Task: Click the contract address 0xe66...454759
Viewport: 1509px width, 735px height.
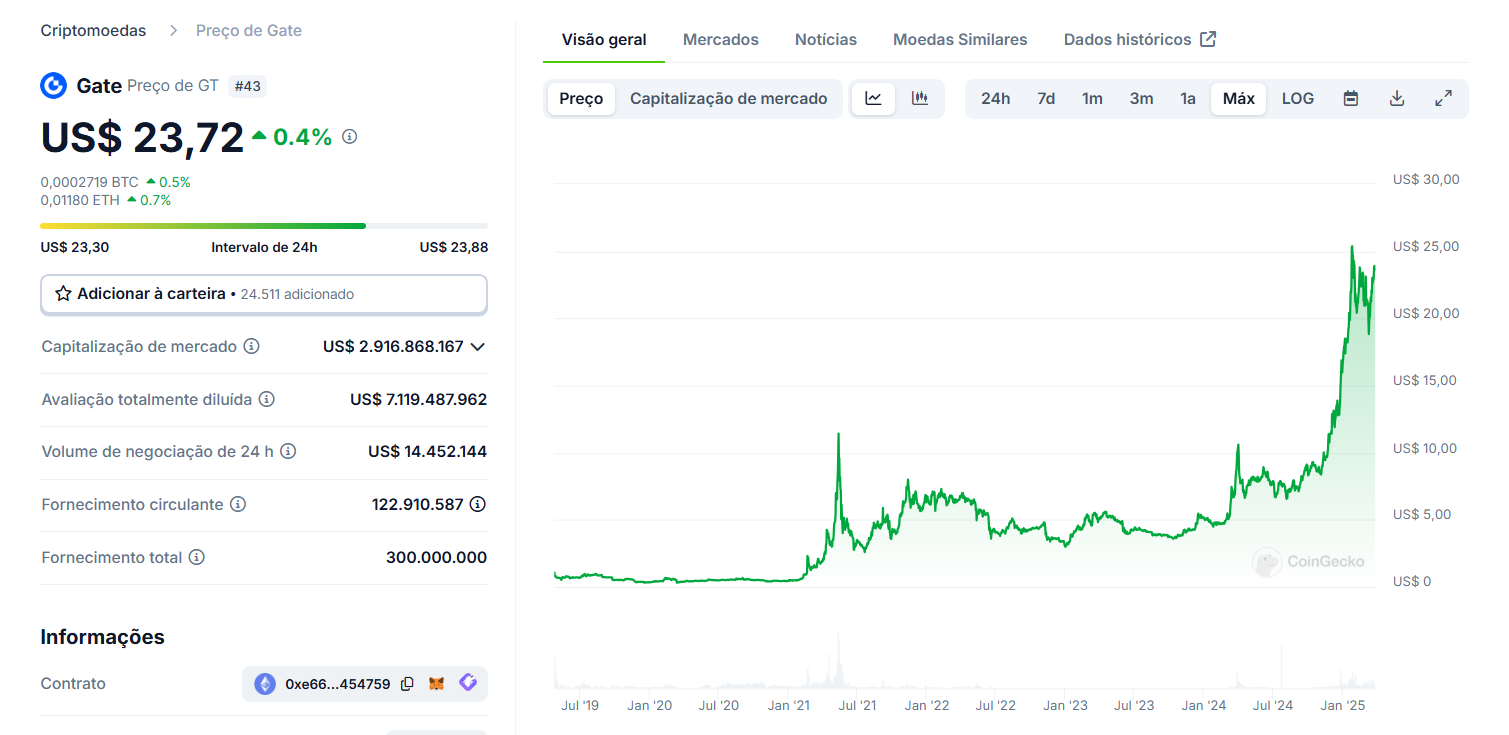Action: tap(338, 684)
